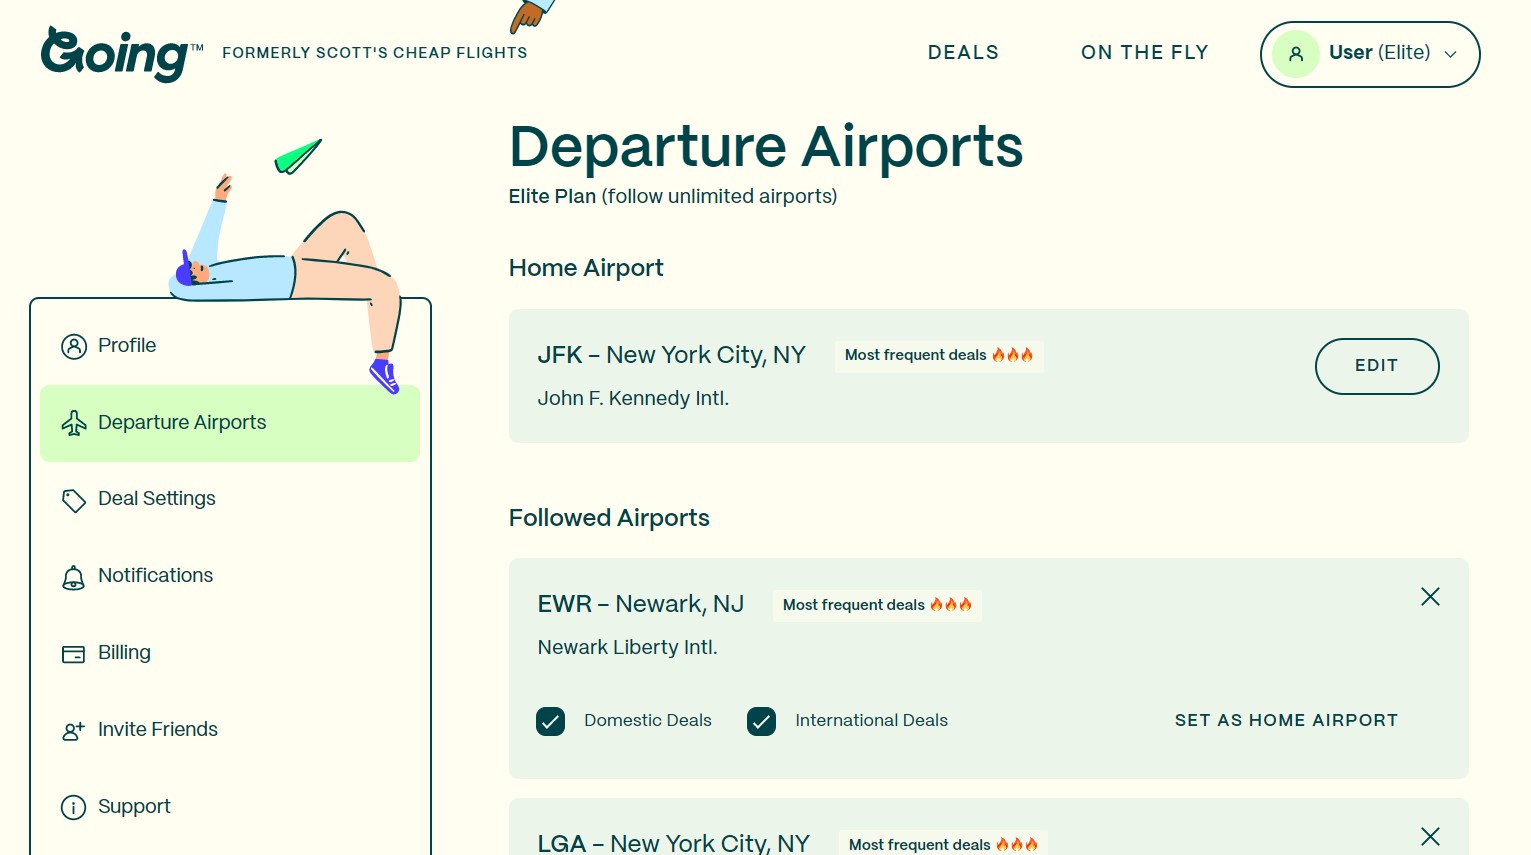Click the Most frequent deals badge for JFK

coord(939,356)
